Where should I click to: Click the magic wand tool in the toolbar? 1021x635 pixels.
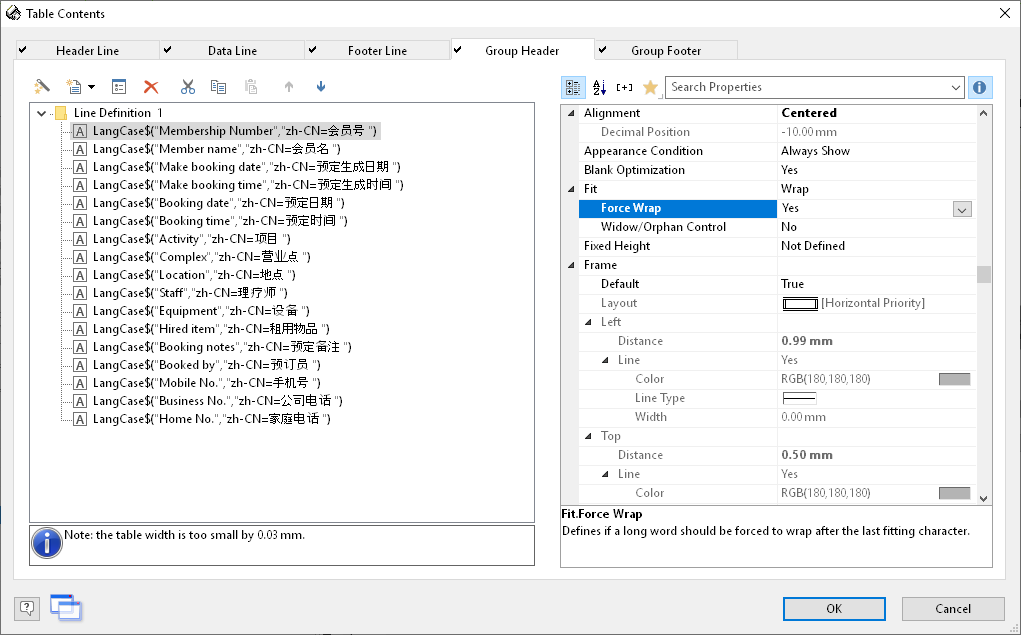(42, 87)
